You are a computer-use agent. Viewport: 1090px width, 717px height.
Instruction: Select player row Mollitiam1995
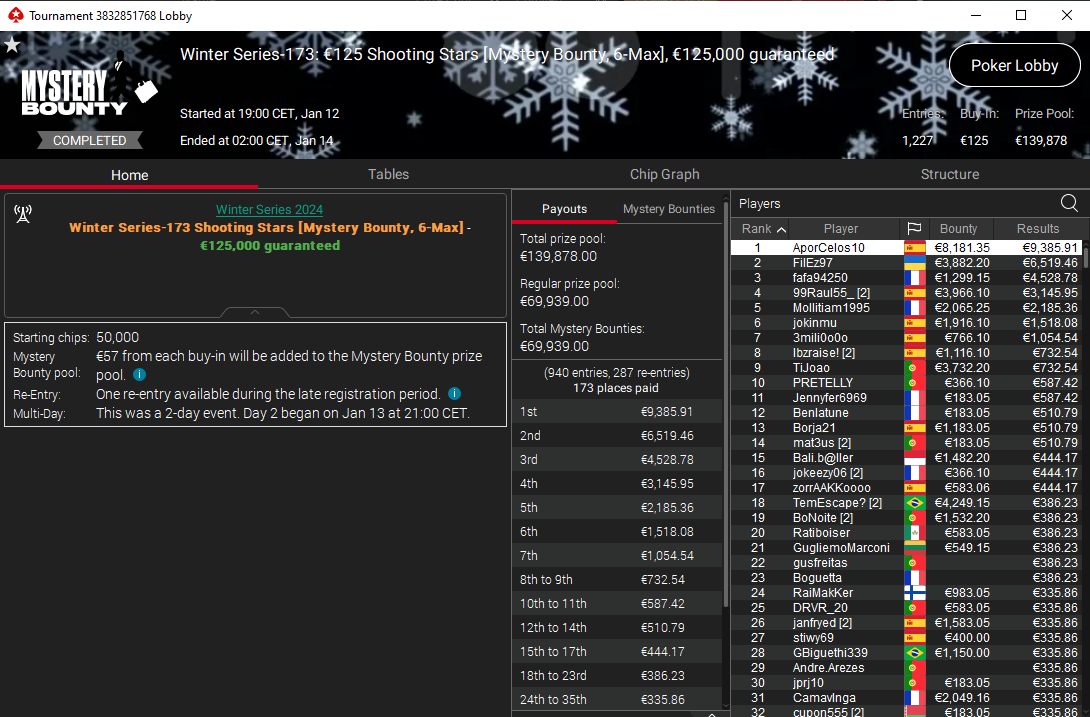coord(906,307)
